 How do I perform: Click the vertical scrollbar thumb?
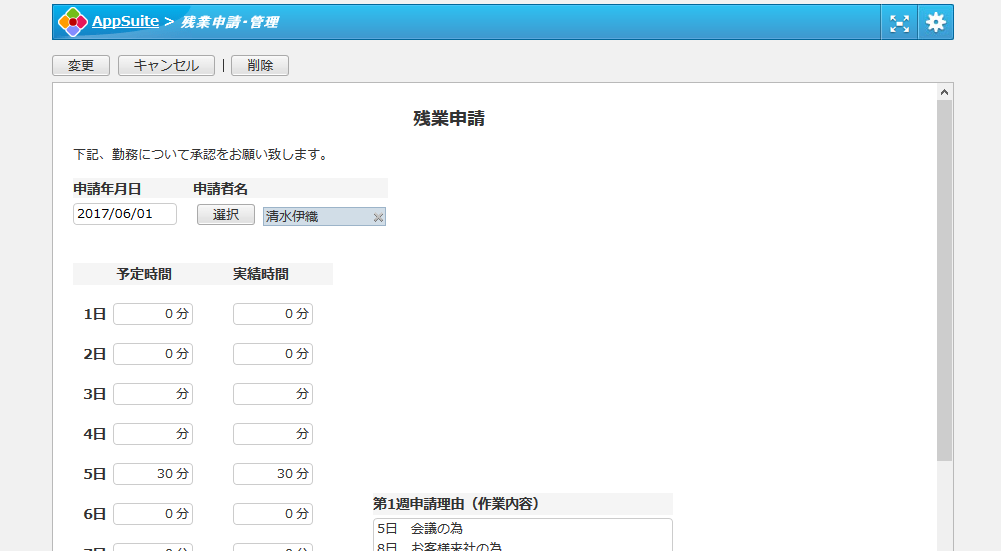point(945,280)
